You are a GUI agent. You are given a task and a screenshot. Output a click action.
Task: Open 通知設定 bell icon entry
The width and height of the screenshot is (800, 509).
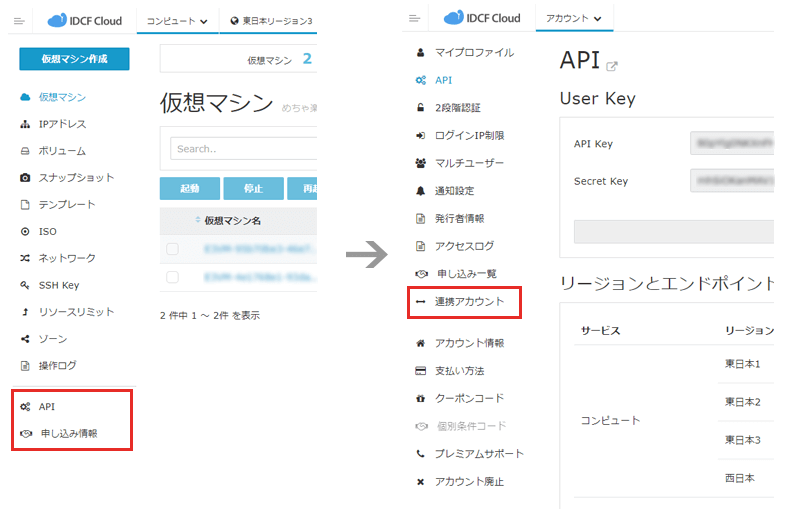[420, 190]
